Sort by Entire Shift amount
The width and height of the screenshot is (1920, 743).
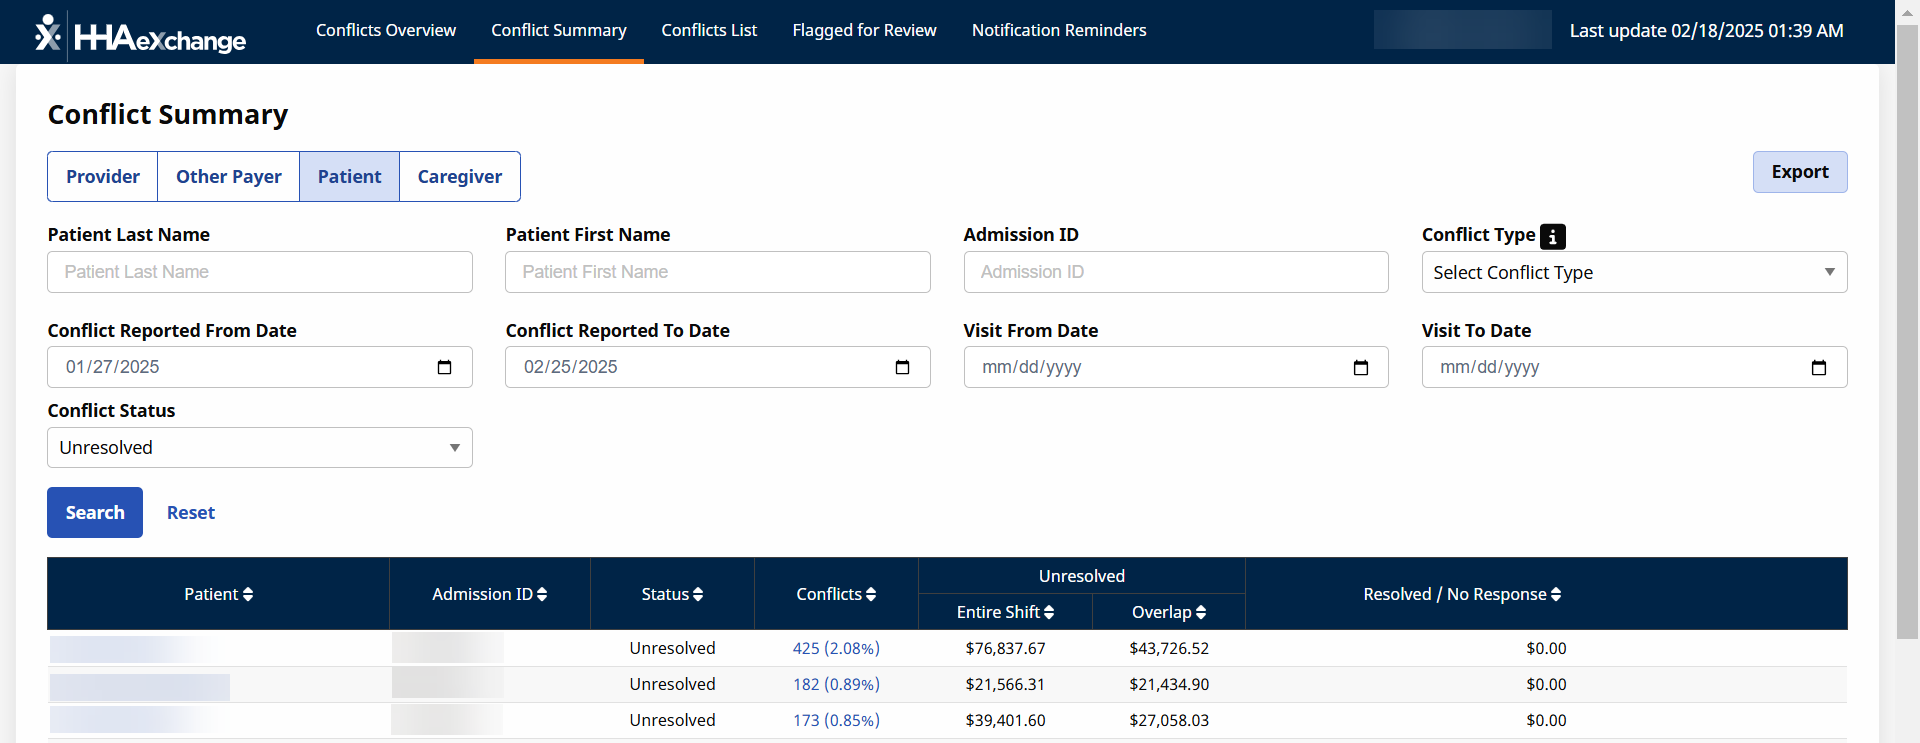tap(1005, 612)
